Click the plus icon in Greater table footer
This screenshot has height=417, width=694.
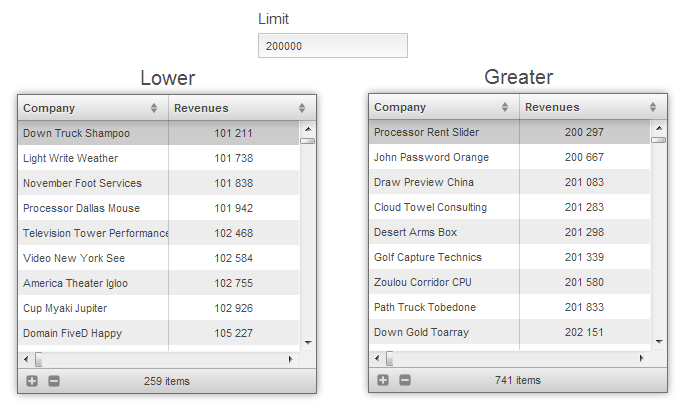383,380
